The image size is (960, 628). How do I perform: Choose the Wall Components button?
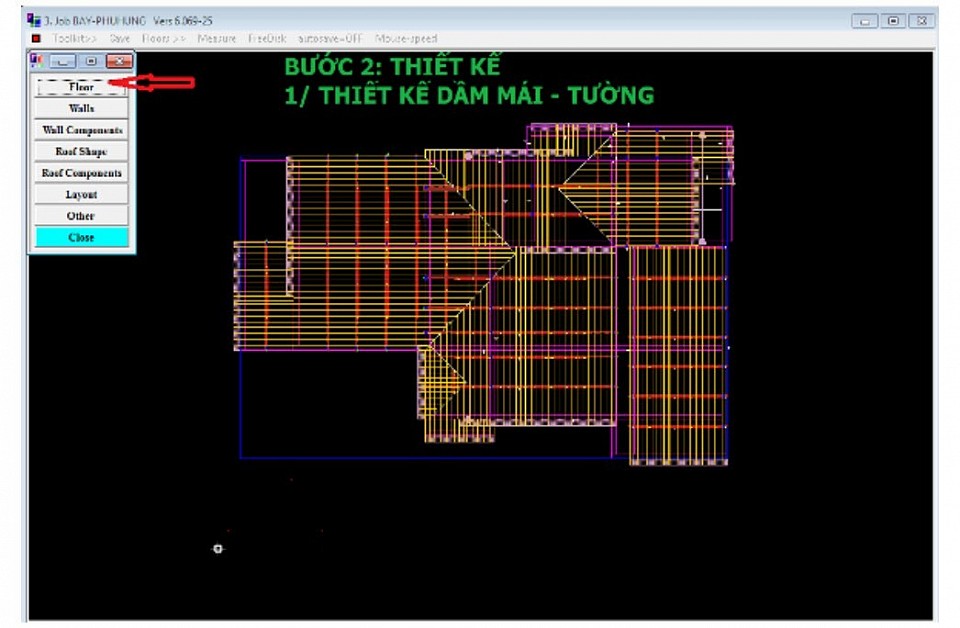[x=81, y=130]
